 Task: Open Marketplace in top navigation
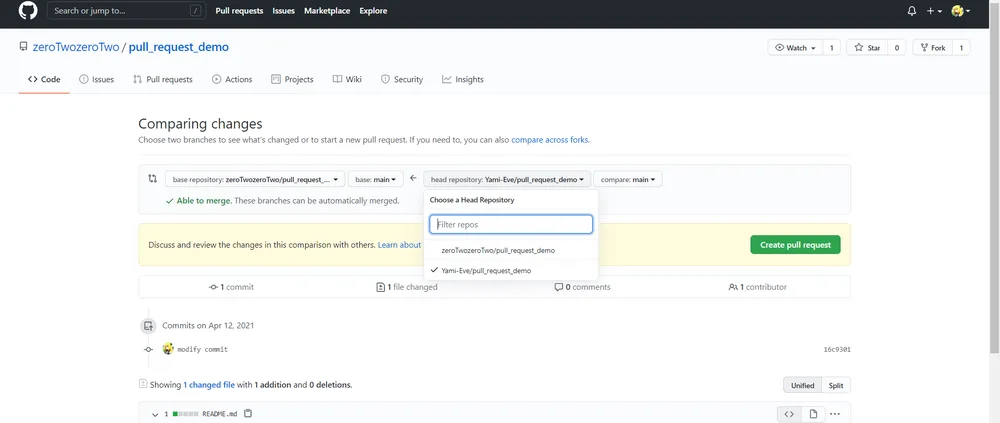(327, 11)
